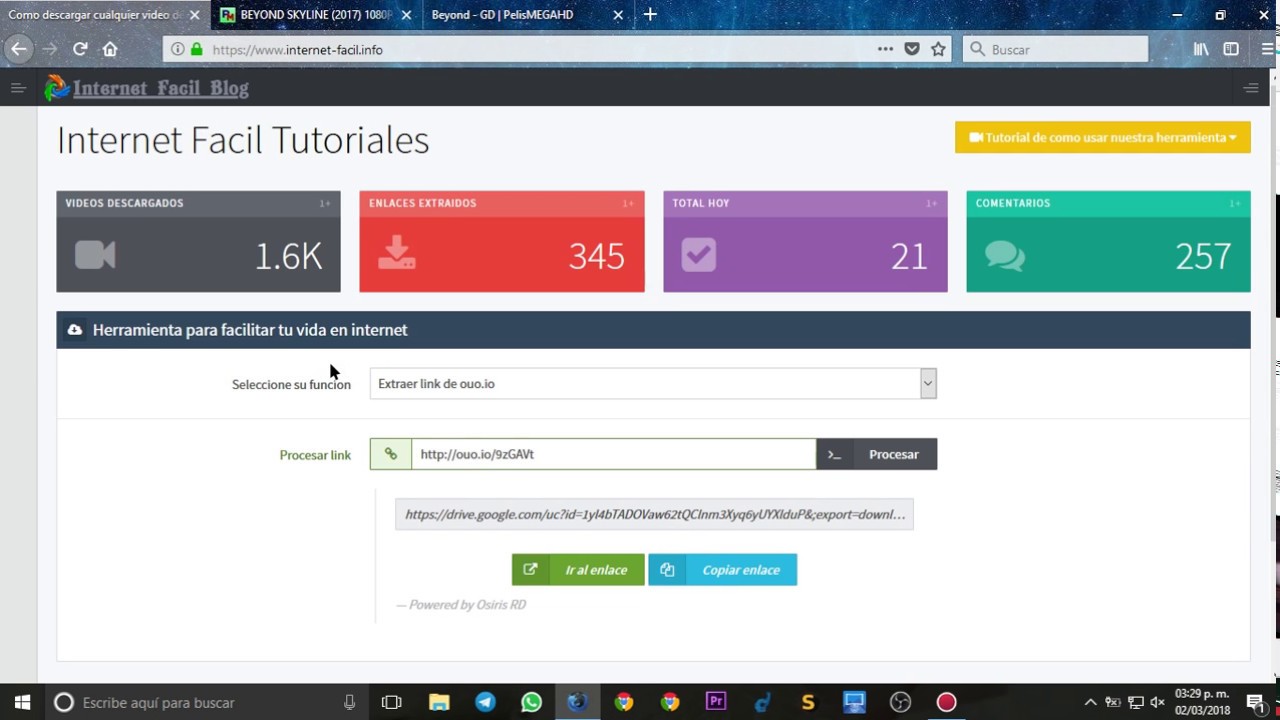
Task: Click the checkmark icon in Total Hoy
Action: [x=699, y=255]
